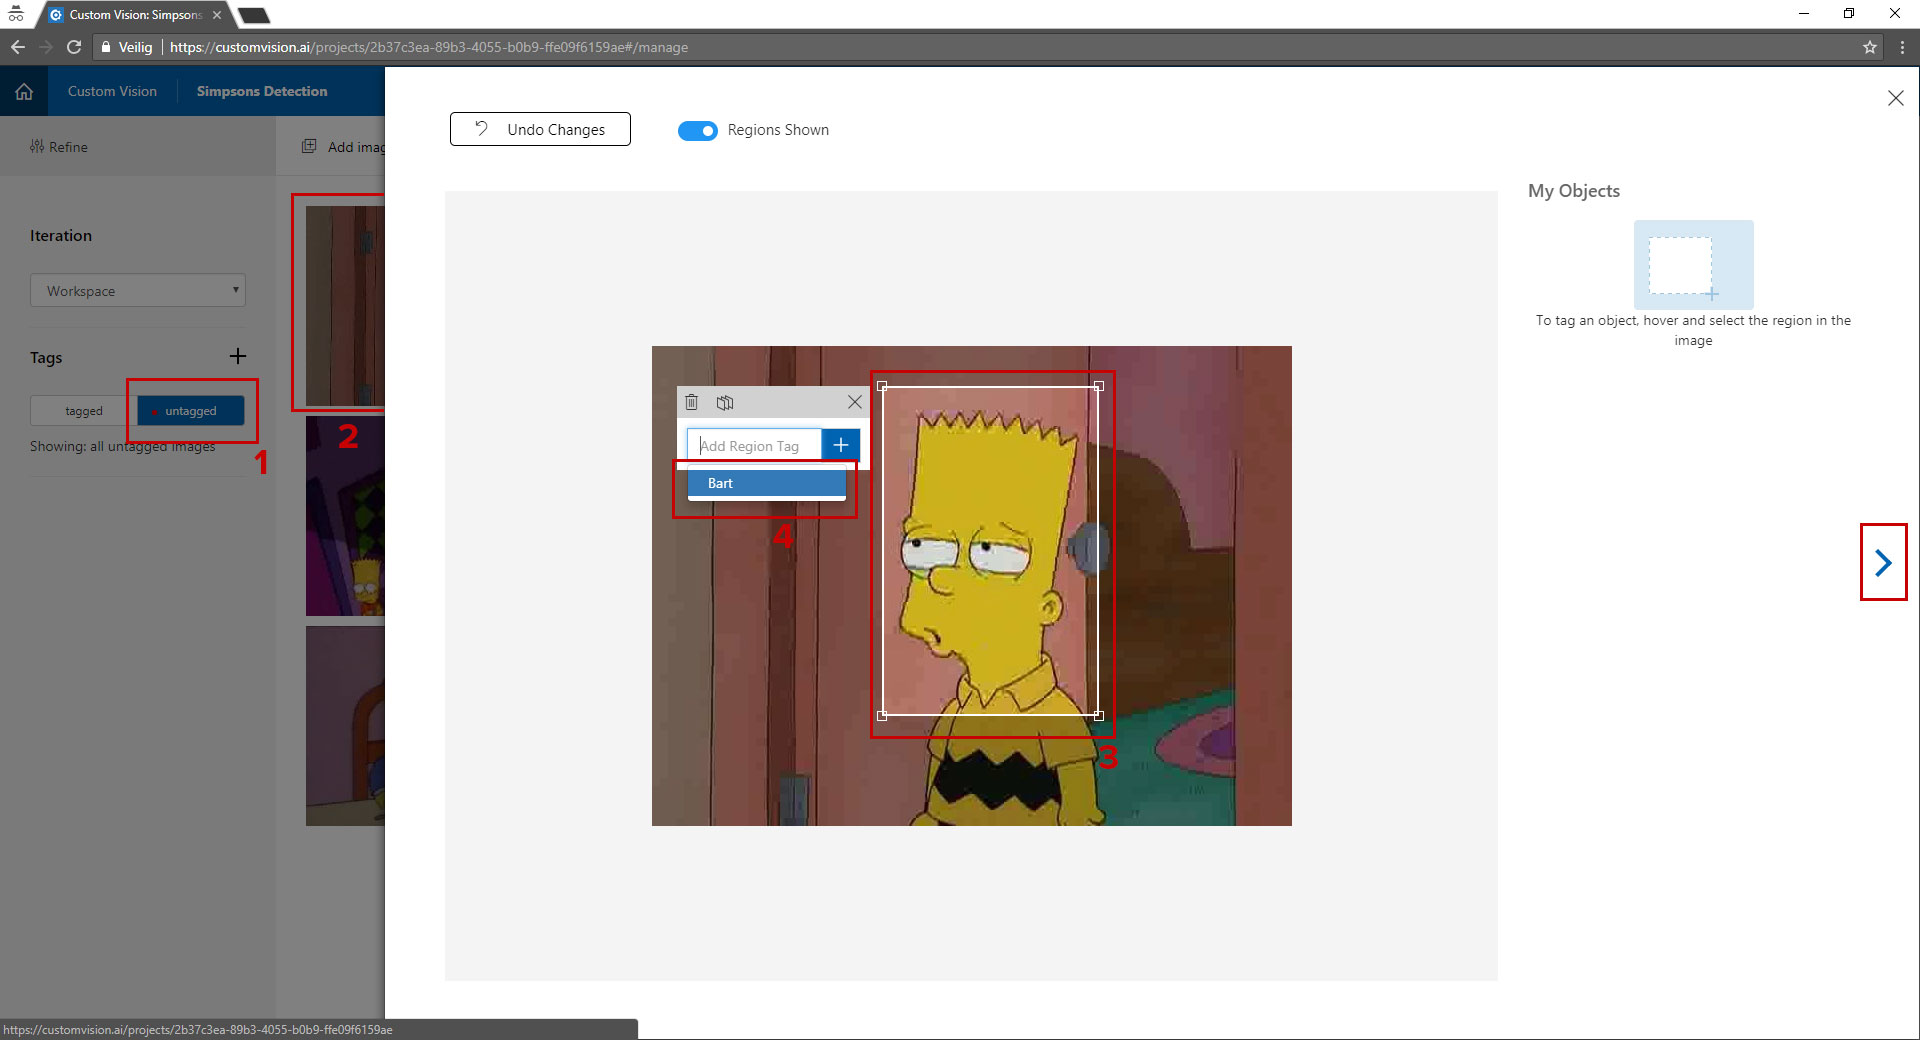Open the Simpsons Detection project link
Screen dimensions: 1920x1040
coord(262,91)
